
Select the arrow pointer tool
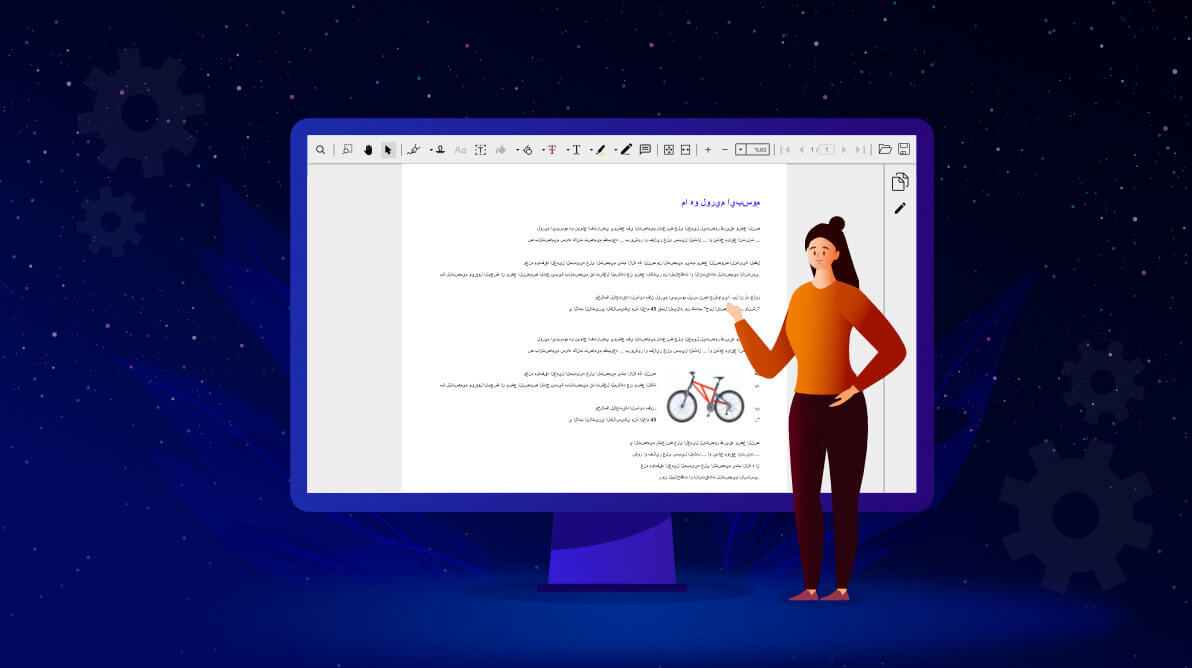pyautogui.click(x=388, y=150)
